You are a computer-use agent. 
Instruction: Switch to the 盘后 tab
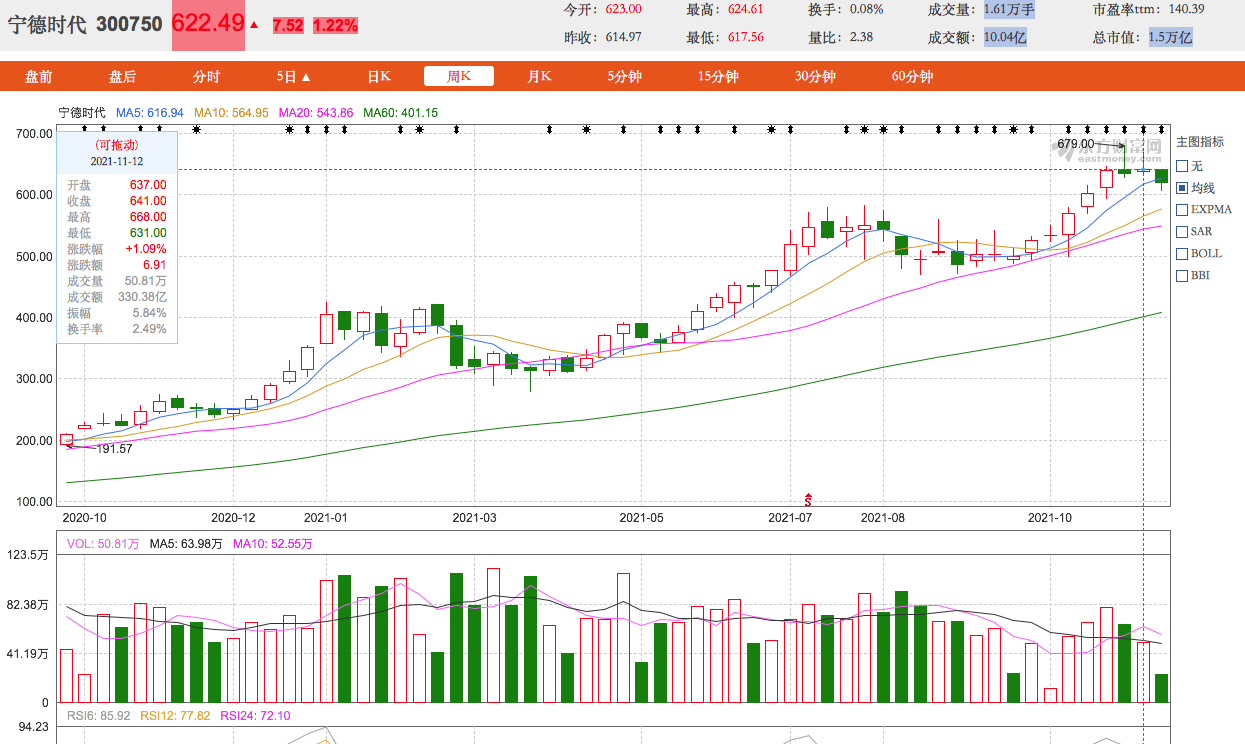tap(122, 77)
